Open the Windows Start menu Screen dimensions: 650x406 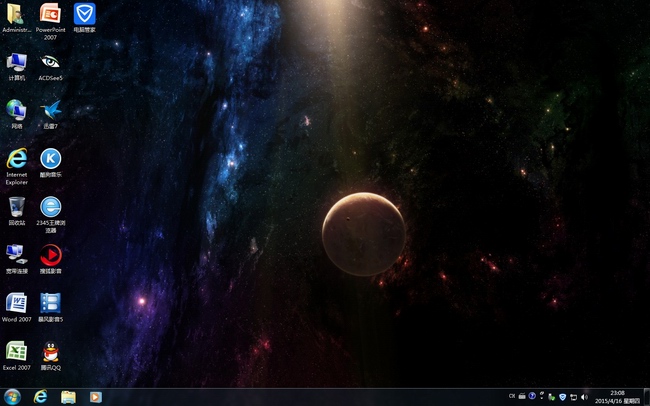(12, 397)
